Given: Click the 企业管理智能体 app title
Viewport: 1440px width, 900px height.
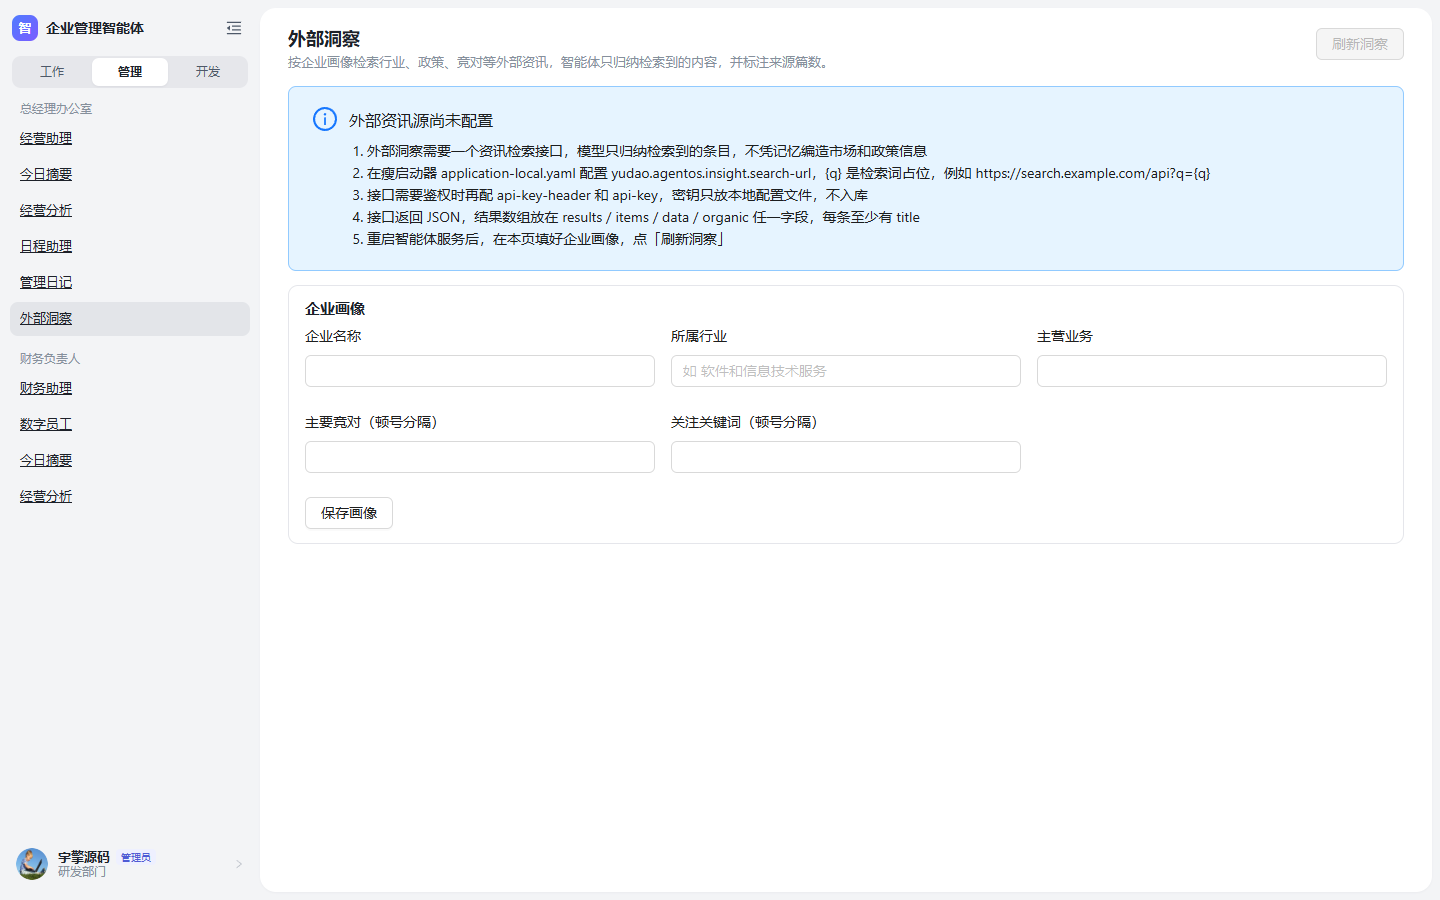Looking at the screenshot, I should click(x=95, y=28).
